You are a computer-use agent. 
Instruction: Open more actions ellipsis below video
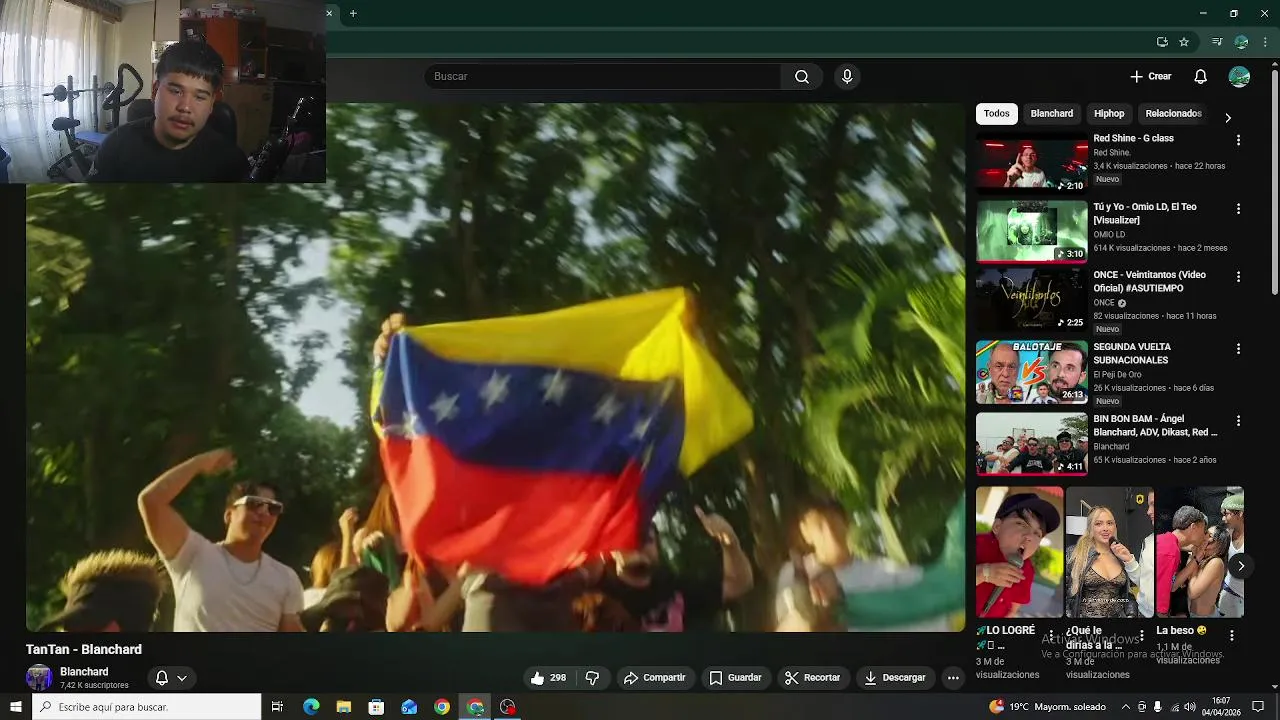(953, 678)
